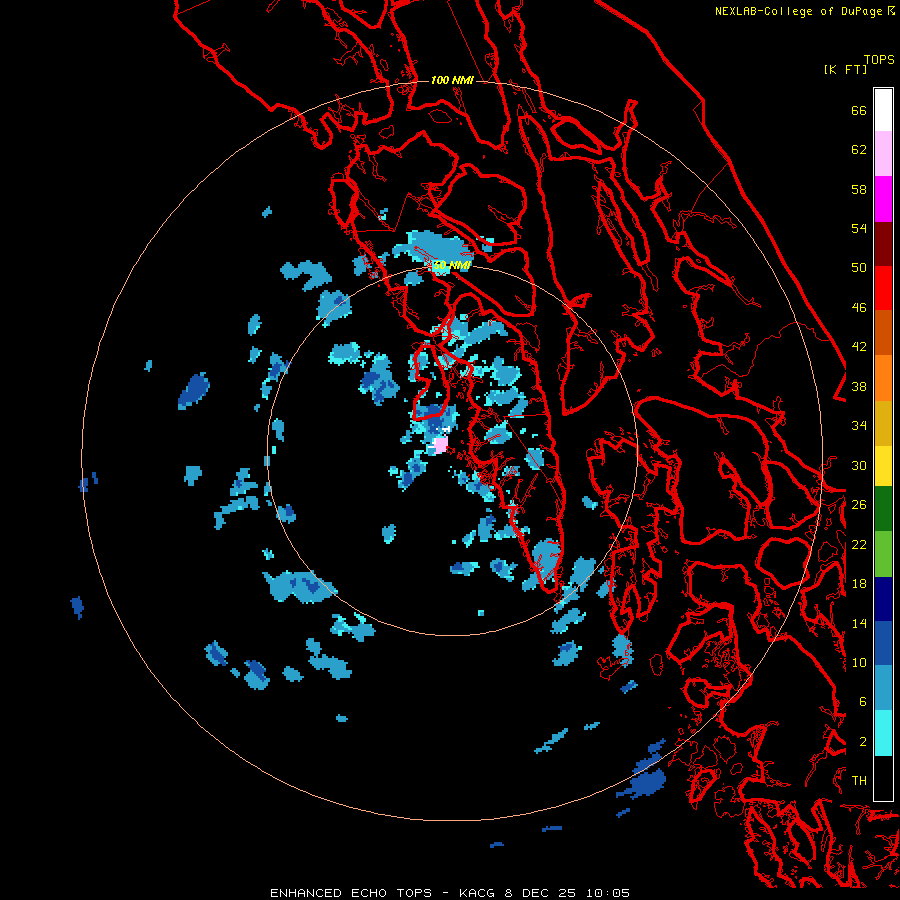The image size is (900, 900).
Task: Click the light pink echo near the radar center
Action: [440, 445]
